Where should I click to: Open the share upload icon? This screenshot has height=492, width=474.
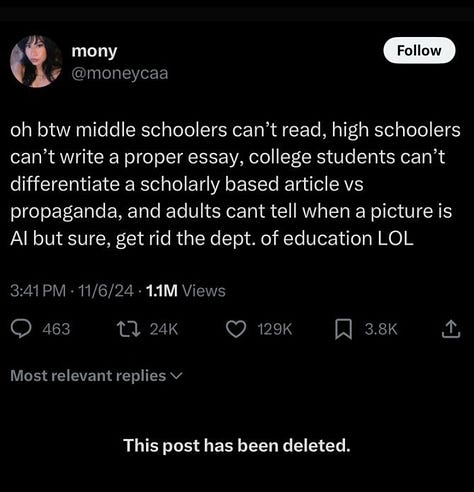pyautogui.click(x=451, y=329)
